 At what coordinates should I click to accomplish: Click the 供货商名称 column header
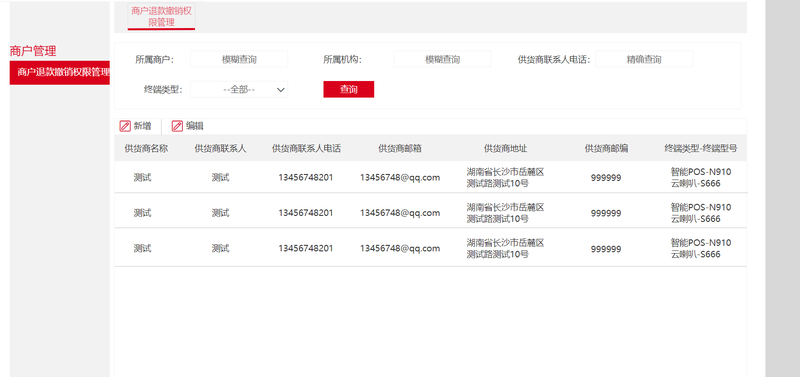pyautogui.click(x=146, y=148)
